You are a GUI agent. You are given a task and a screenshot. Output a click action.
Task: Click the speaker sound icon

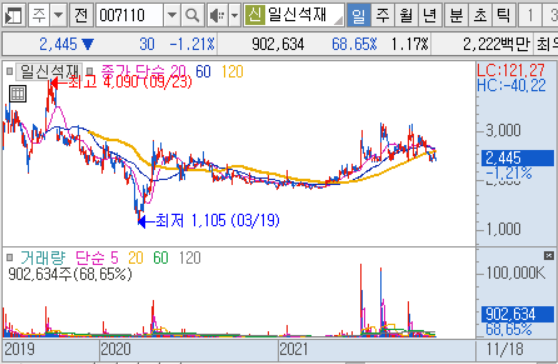[x=217, y=15]
